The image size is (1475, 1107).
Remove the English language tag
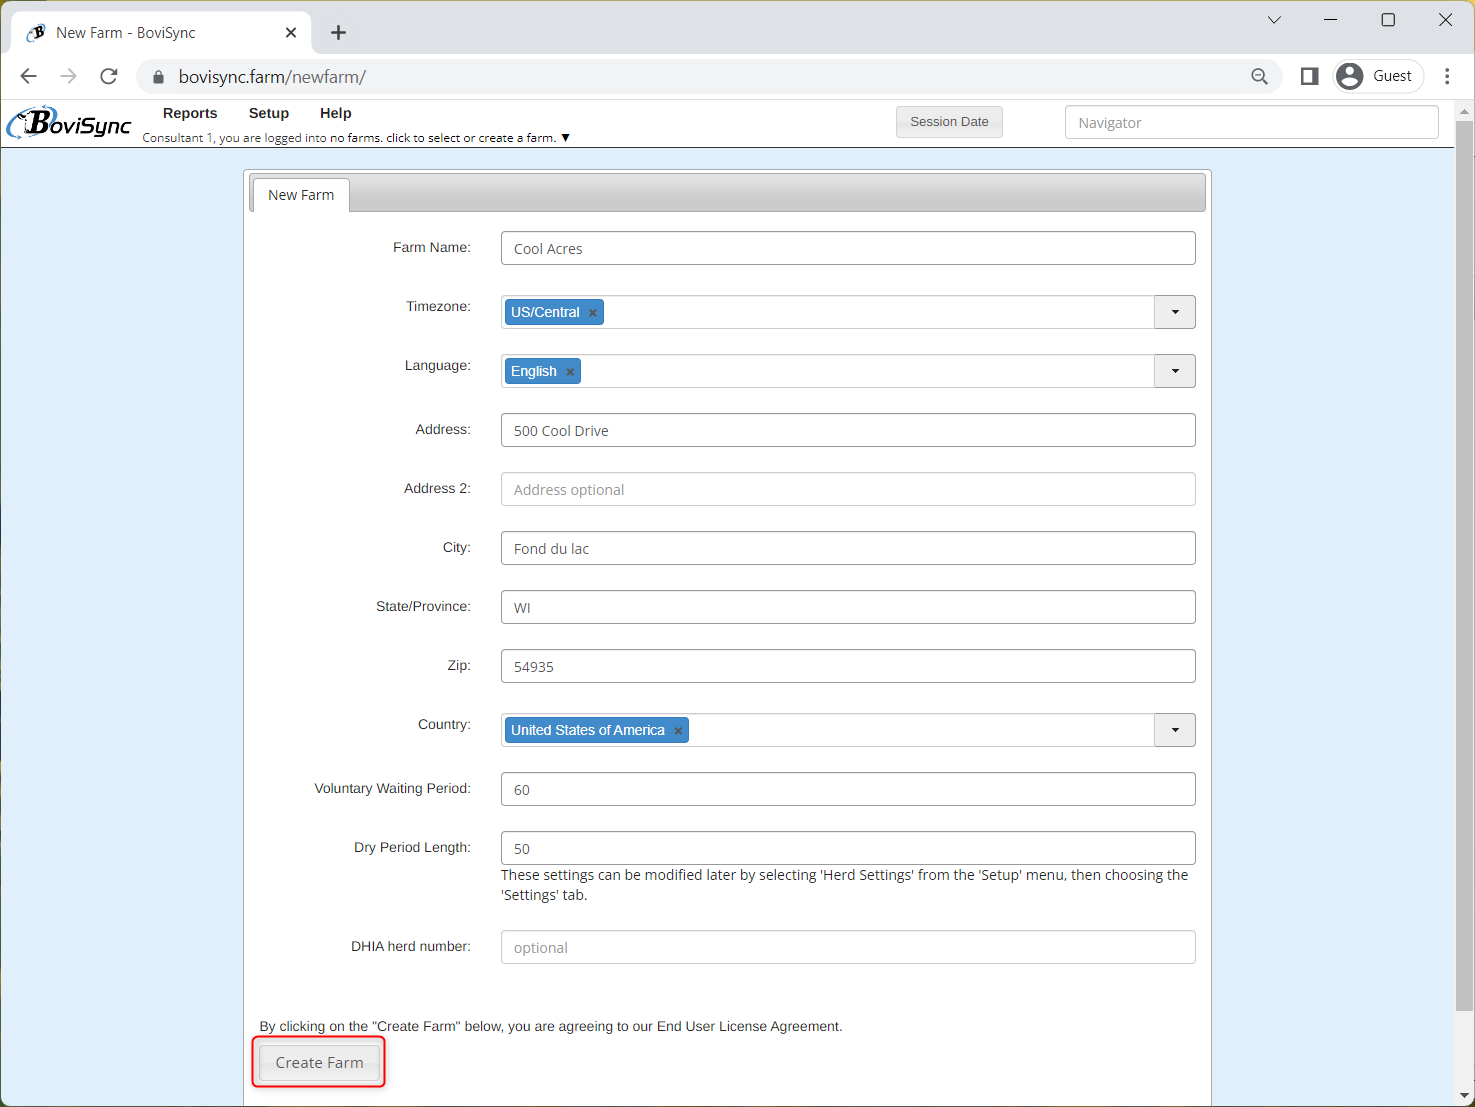click(x=570, y=372)
